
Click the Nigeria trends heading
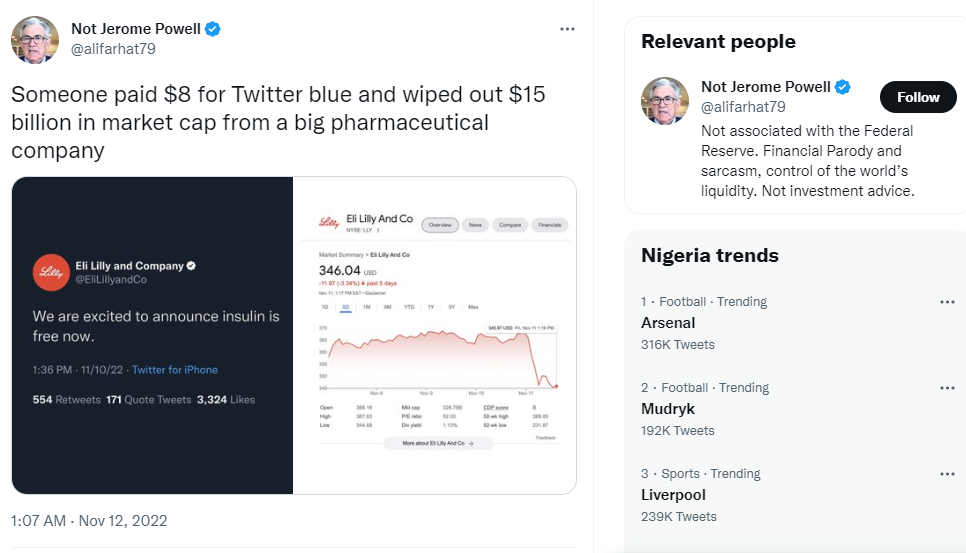click(709, 255)
